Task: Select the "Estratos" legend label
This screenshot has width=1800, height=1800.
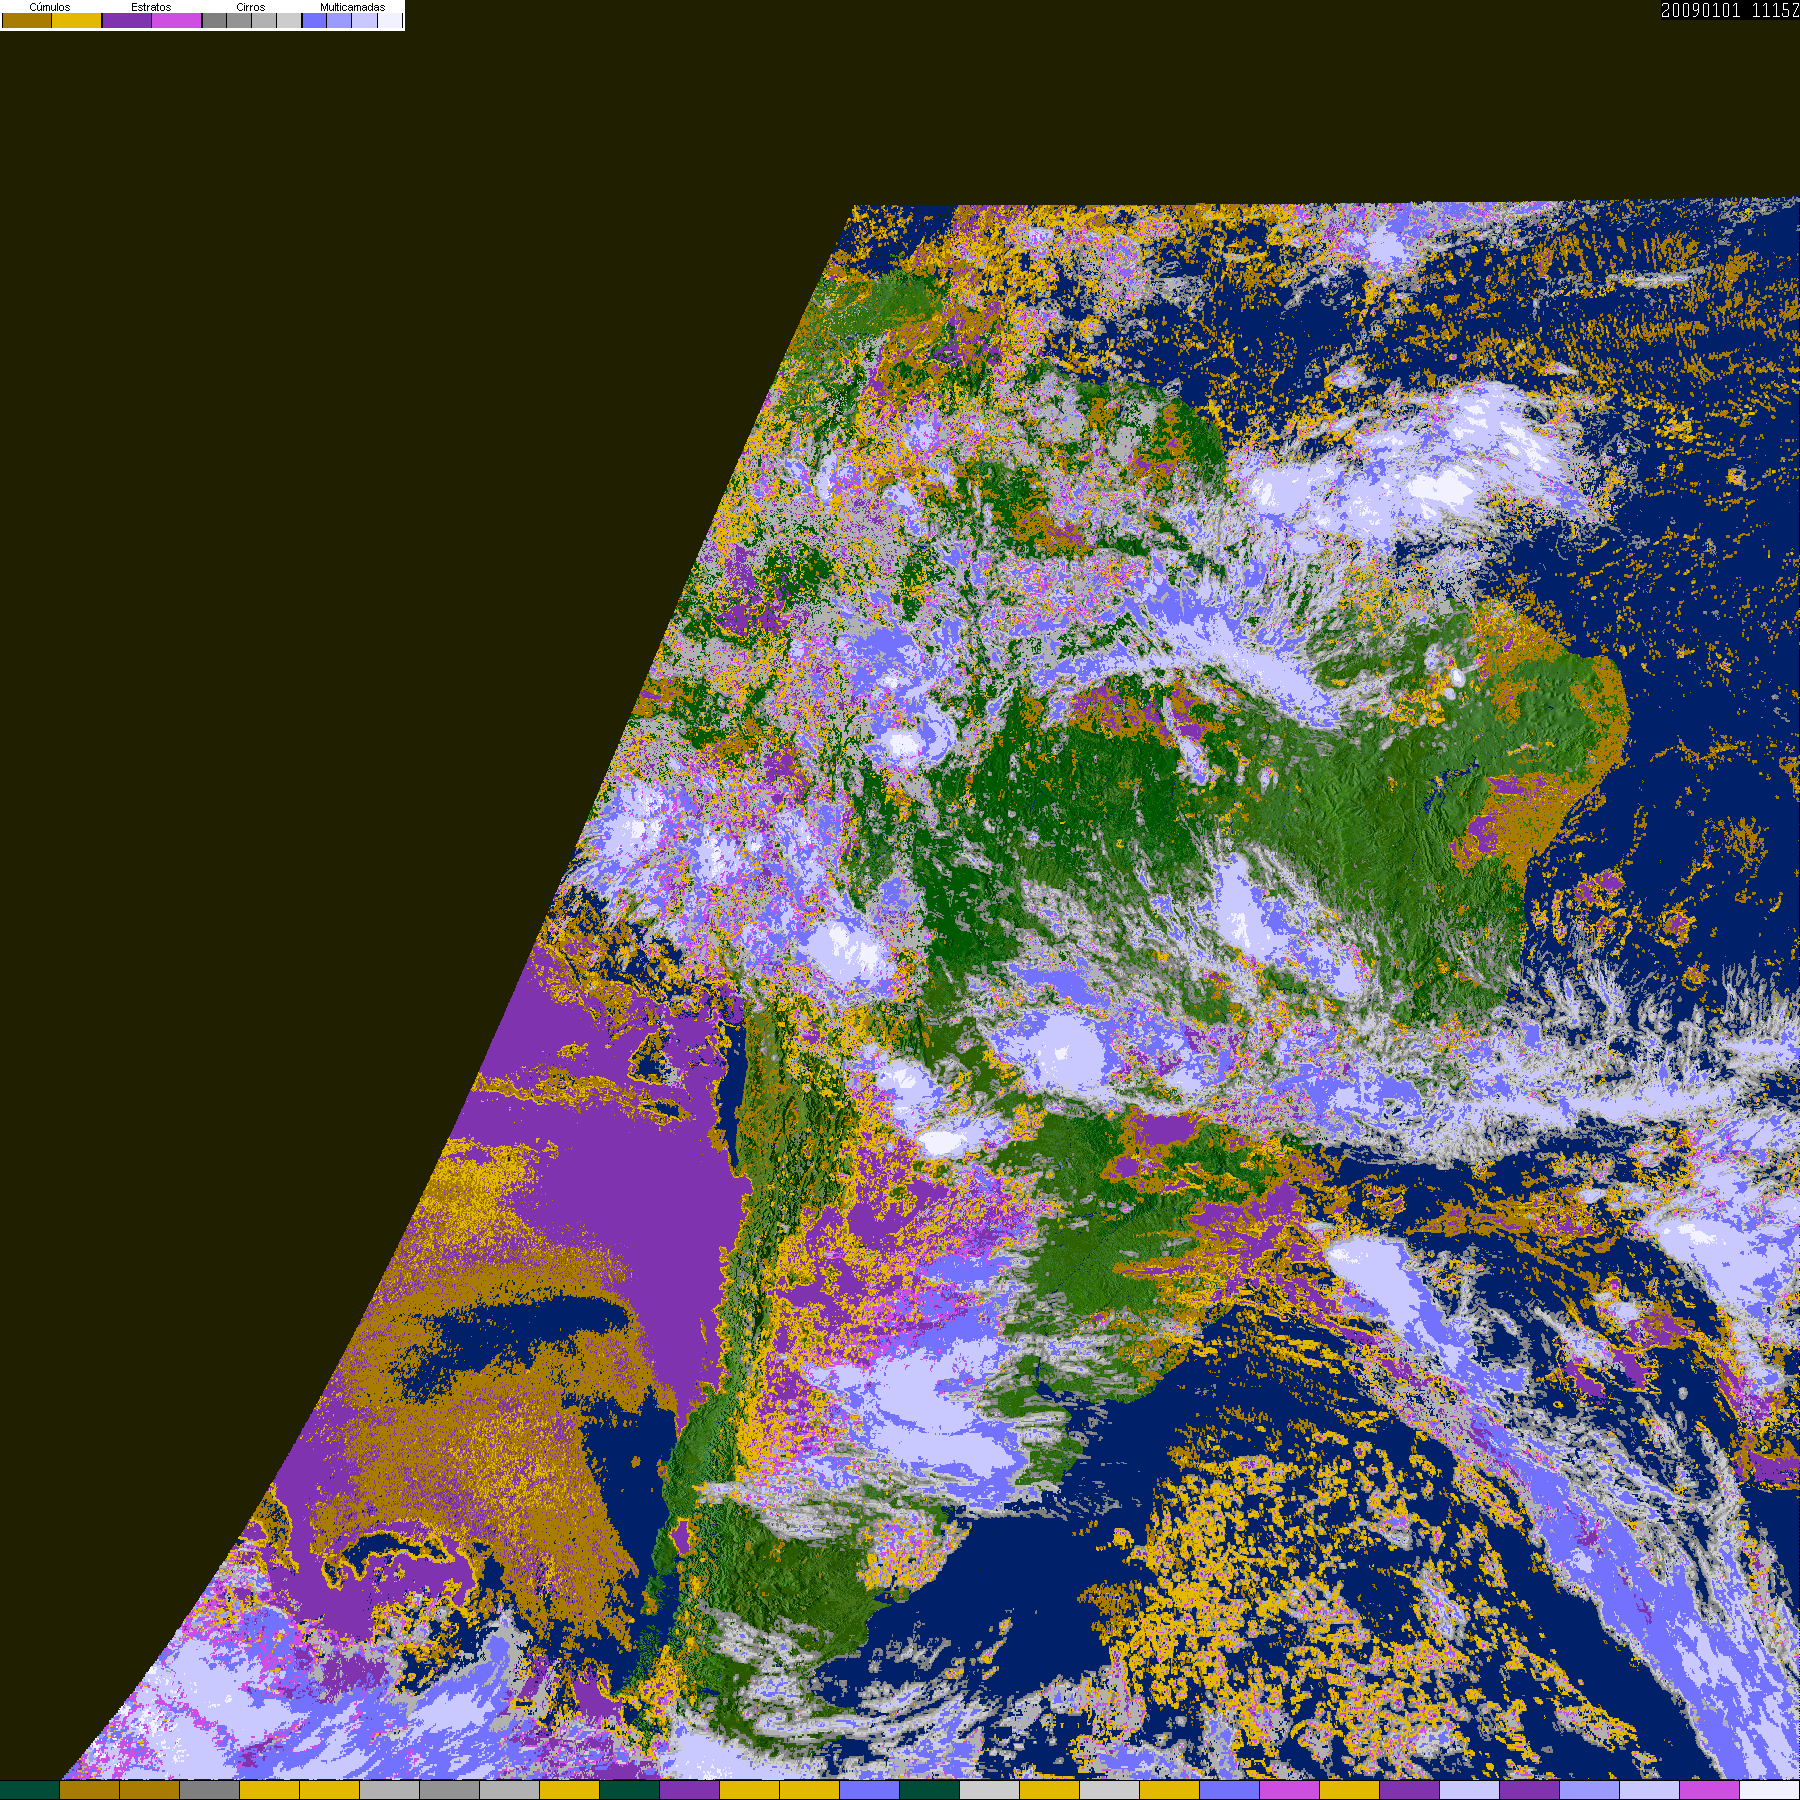Action: tap(151, 7)
